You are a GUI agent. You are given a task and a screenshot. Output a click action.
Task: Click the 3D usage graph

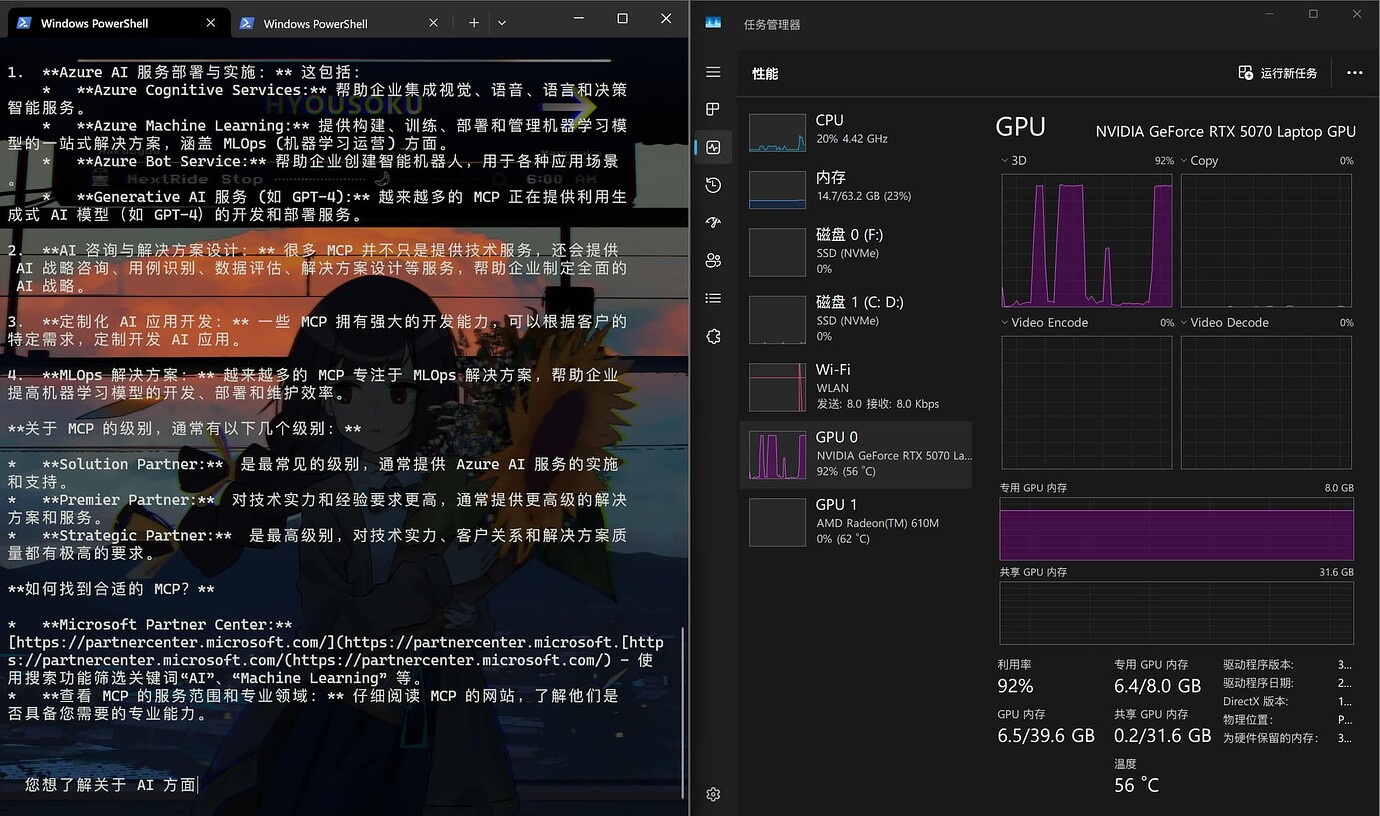1087,241
